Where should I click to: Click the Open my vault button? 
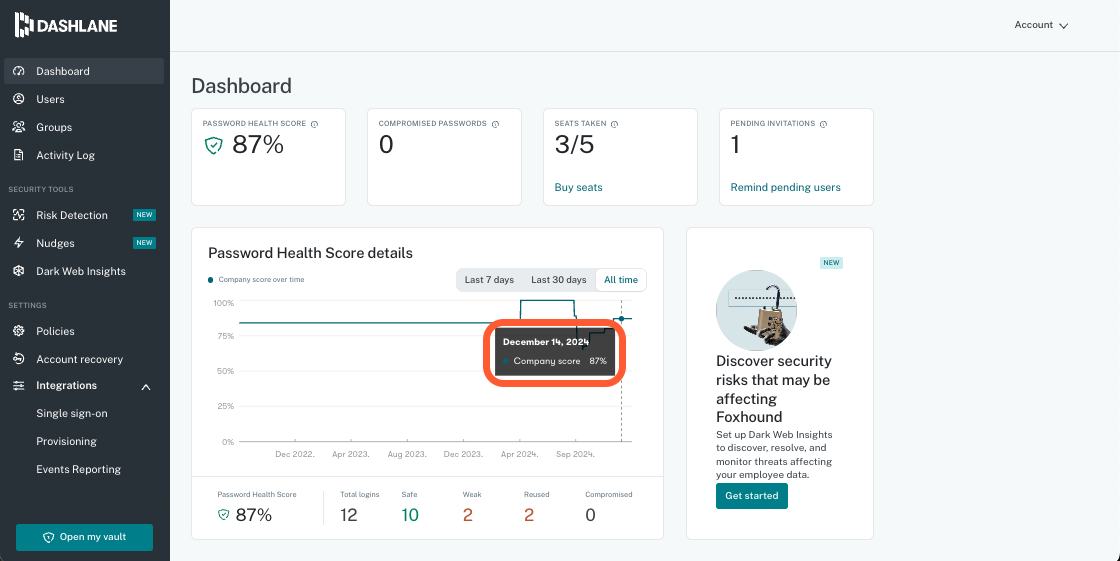click(84, 537)
